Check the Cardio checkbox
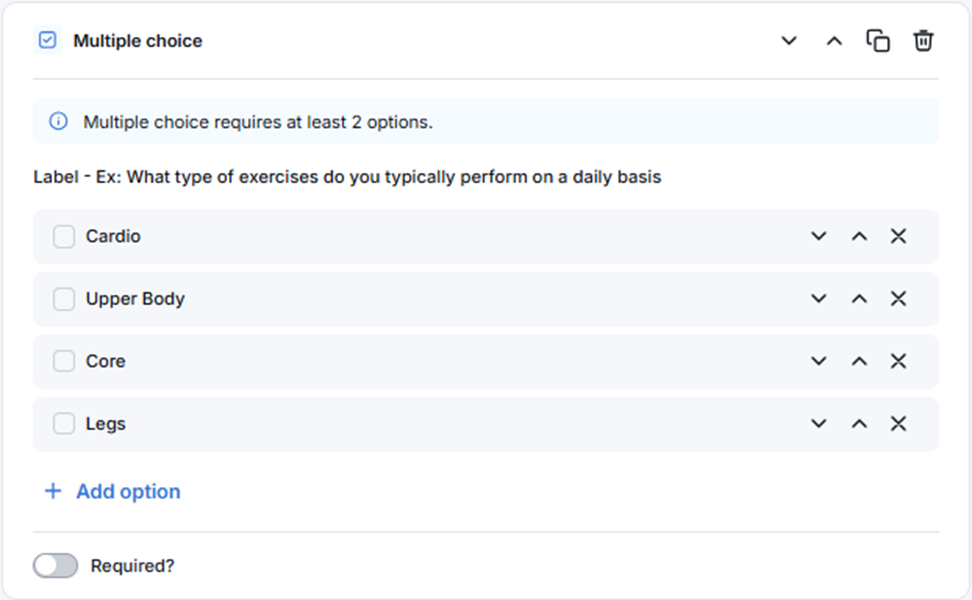The image size is (972, 600). point(64,236)
